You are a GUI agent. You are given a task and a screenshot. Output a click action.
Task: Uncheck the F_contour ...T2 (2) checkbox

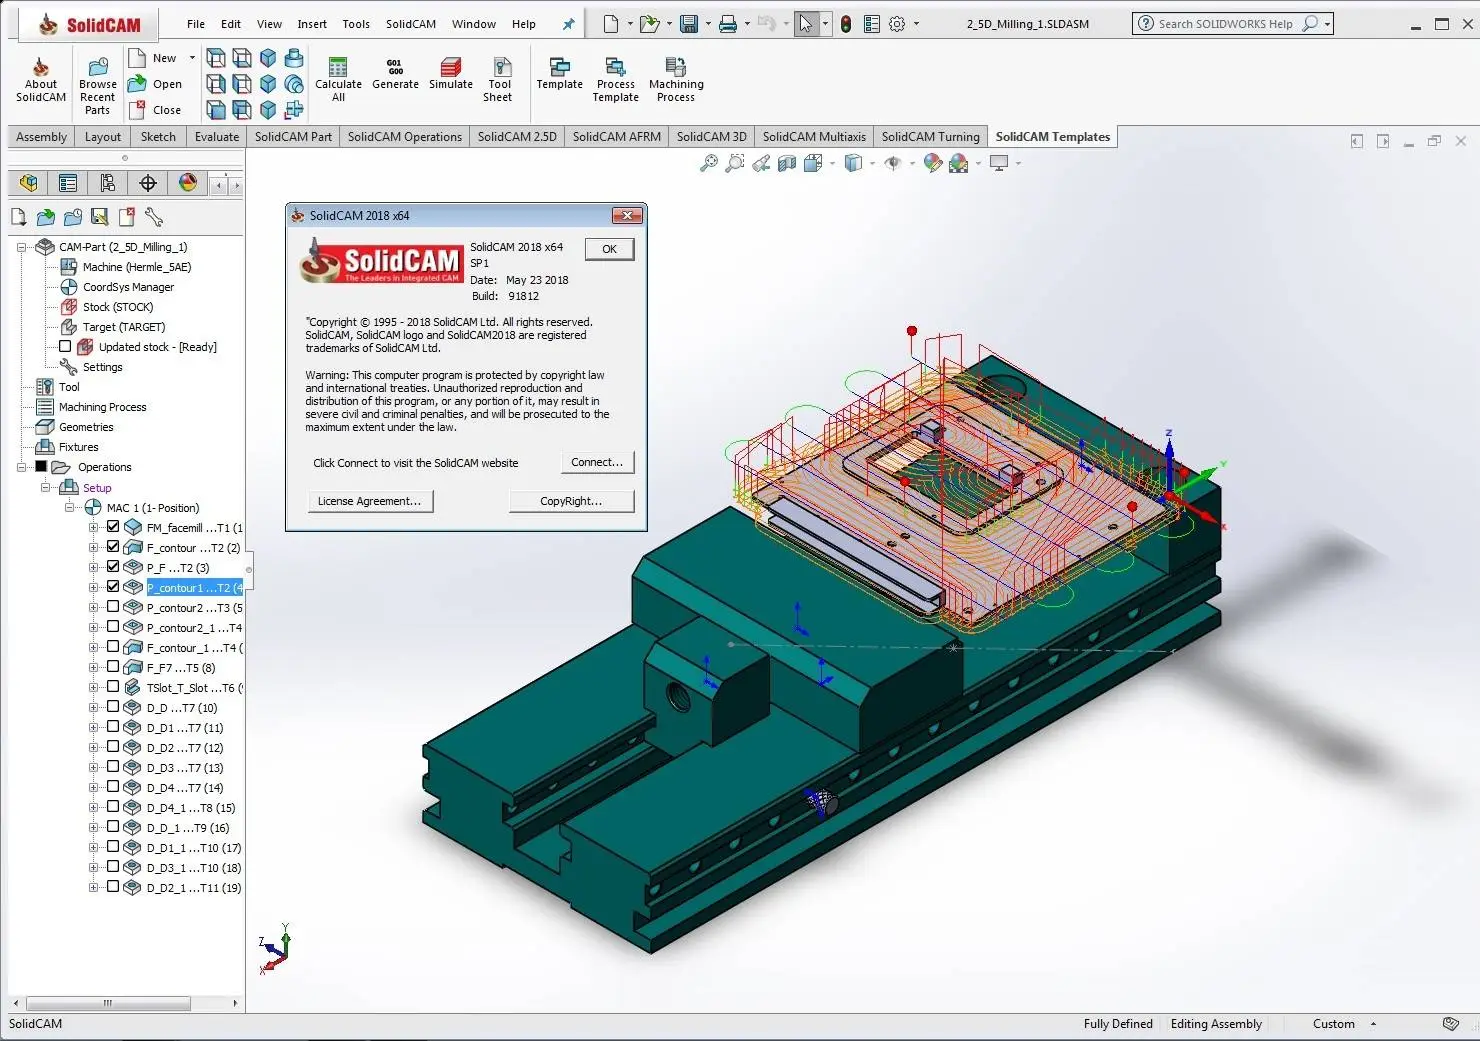(x=113, y=547)
